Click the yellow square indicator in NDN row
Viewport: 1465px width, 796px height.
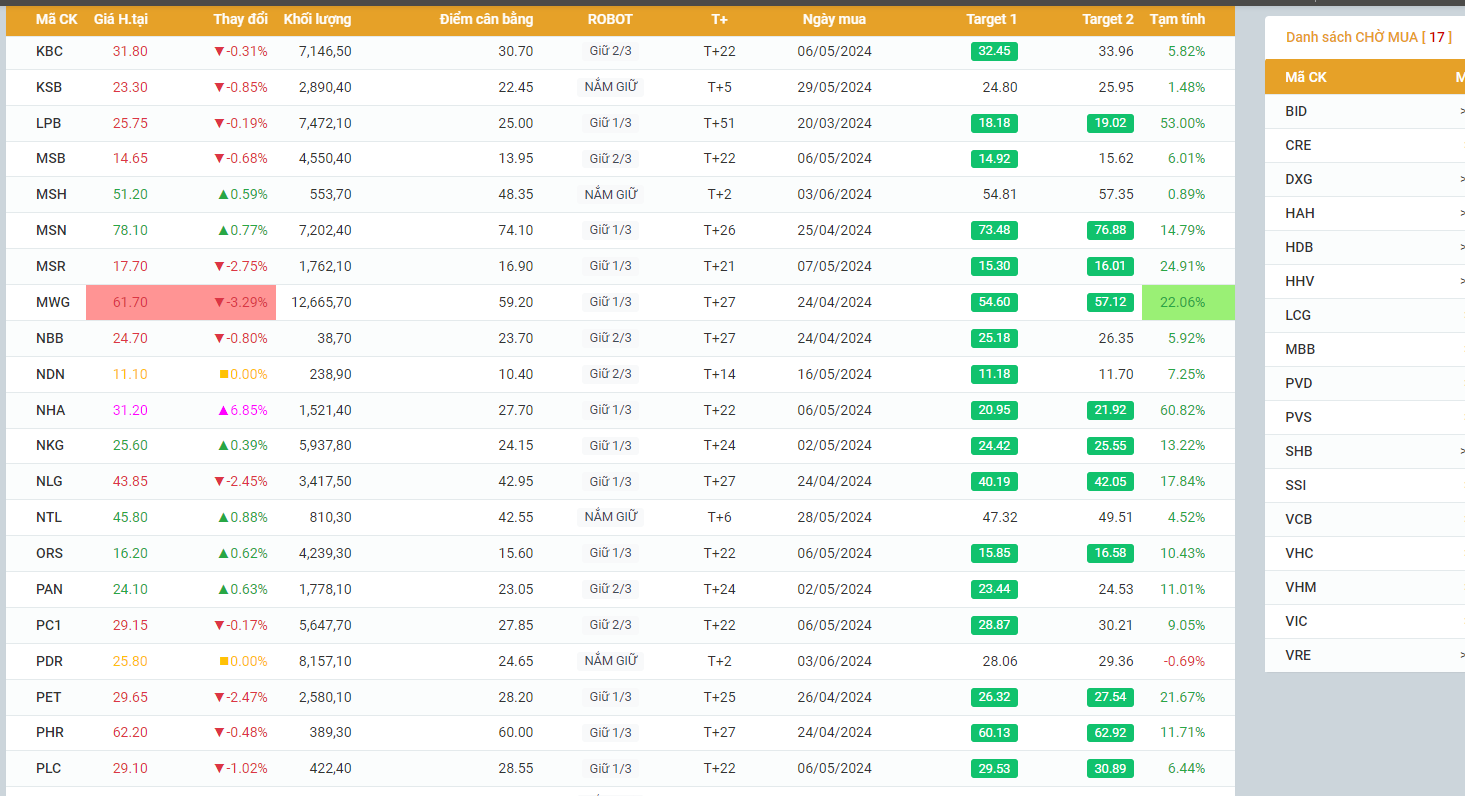[x=224, y=374]
